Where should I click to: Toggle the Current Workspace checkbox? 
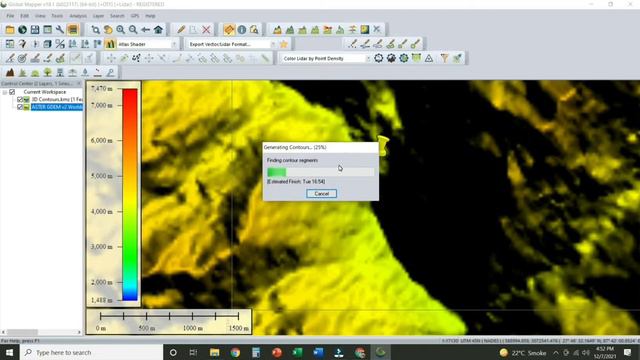click(x=12, y=92)
